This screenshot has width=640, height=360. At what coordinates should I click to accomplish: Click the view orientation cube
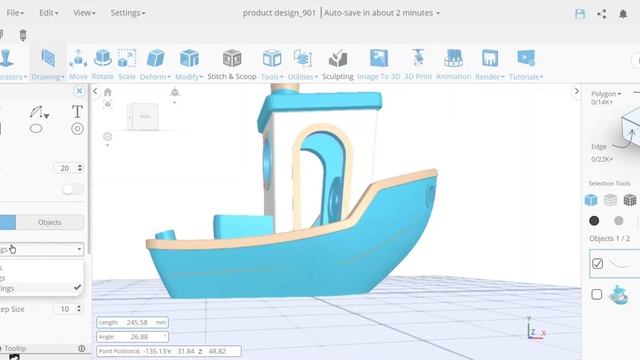(x=142, y=117)
